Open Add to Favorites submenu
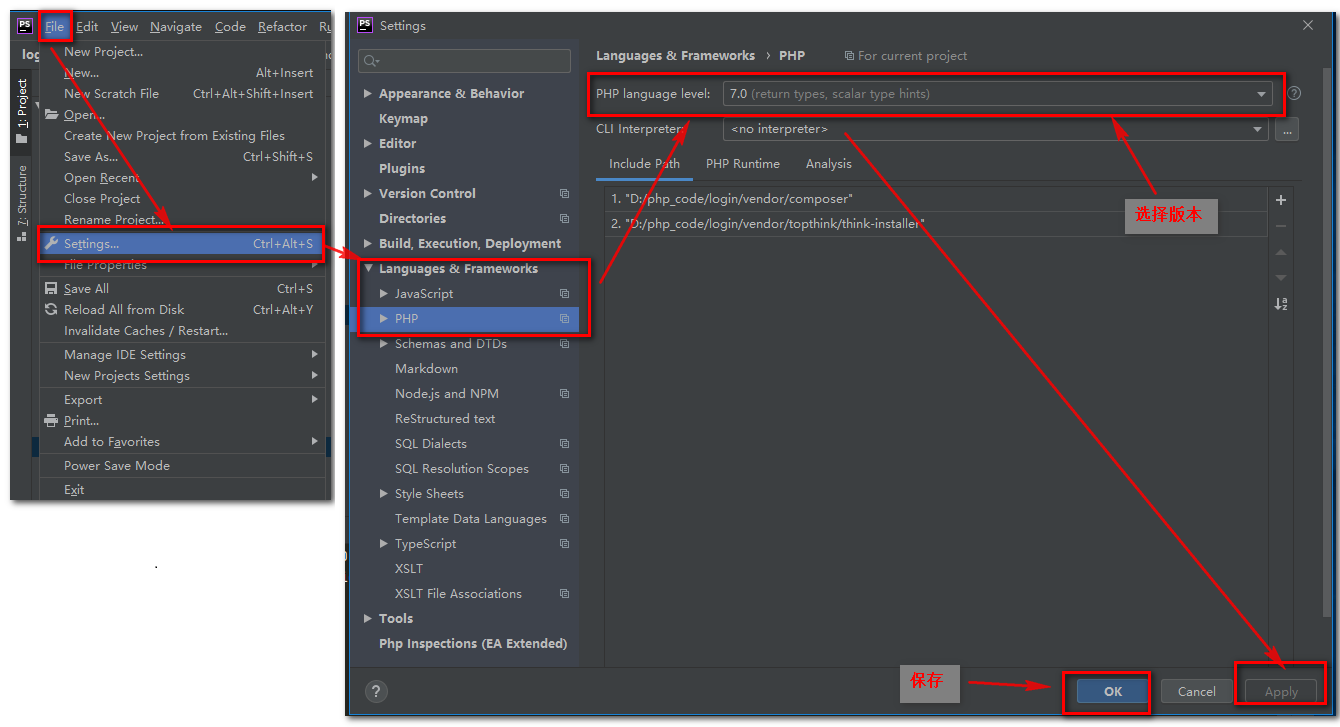This screenshot has width=1340, height=727. pos(181,442)
